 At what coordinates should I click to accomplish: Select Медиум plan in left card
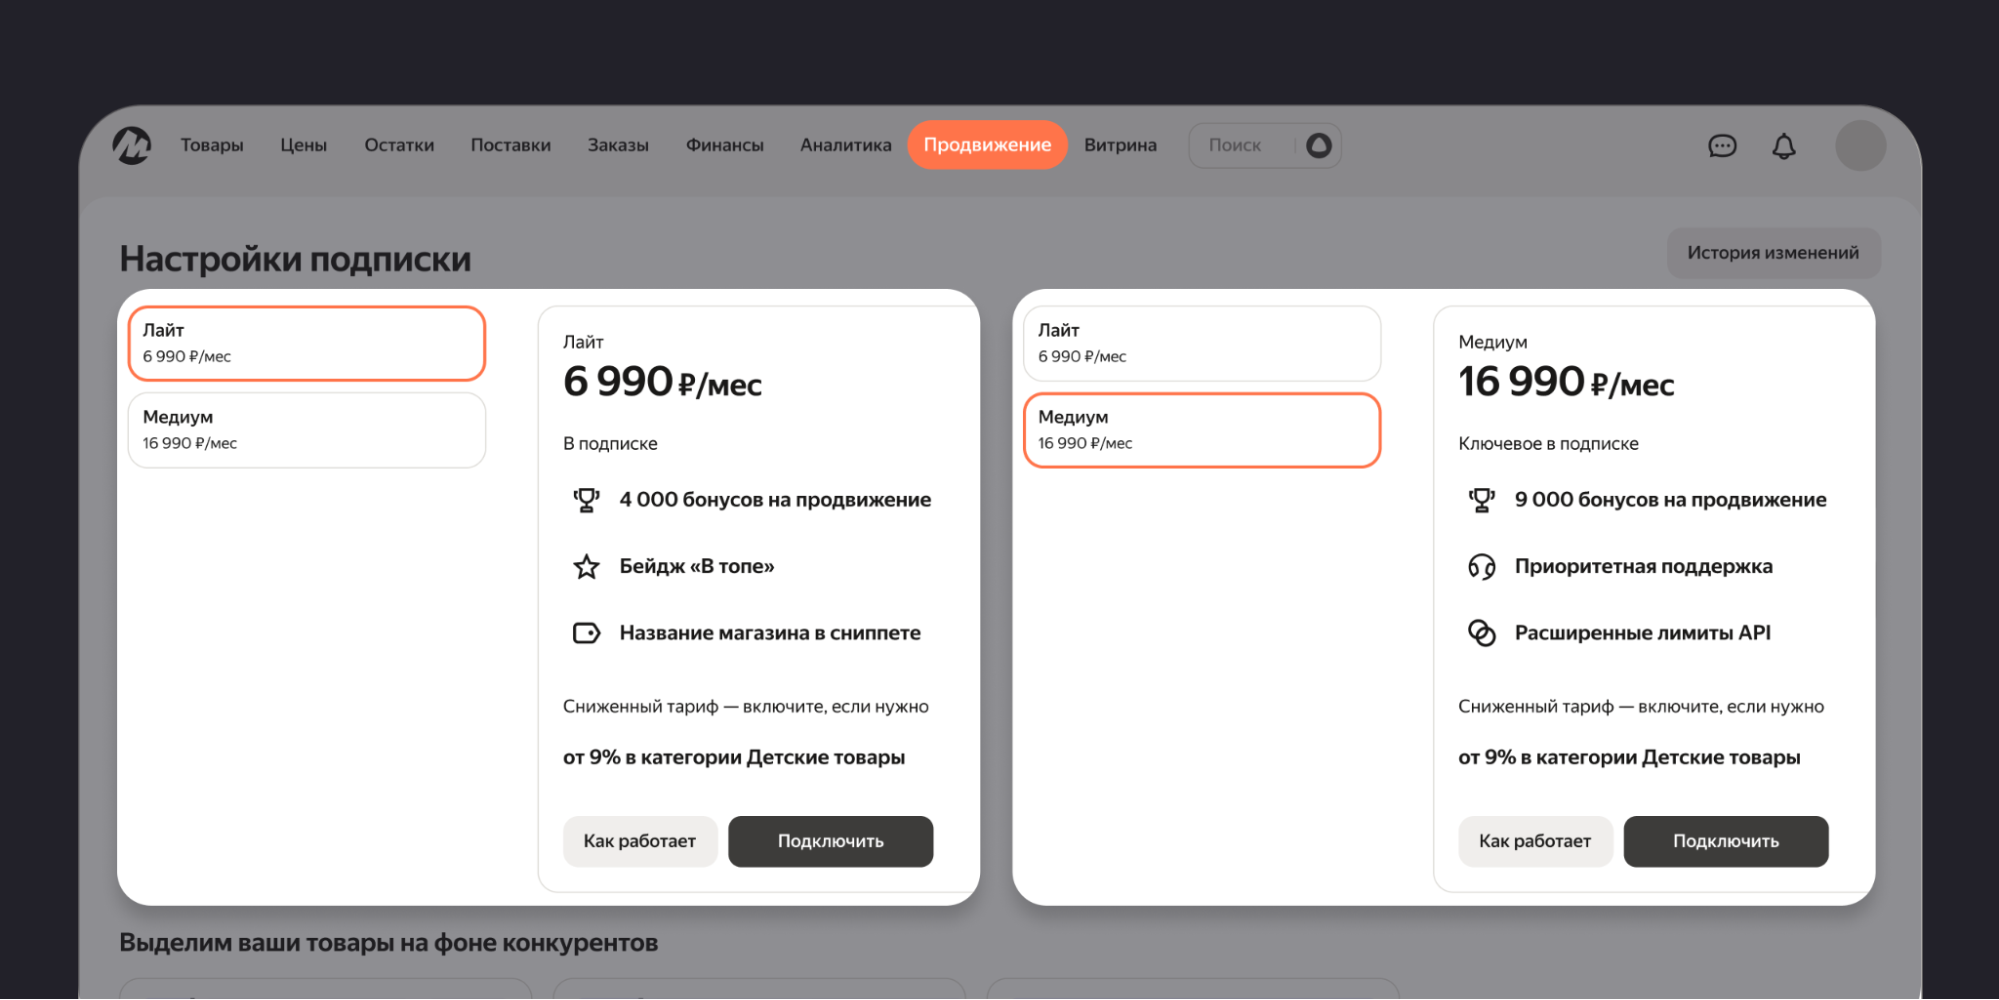[x=307, y=430]
